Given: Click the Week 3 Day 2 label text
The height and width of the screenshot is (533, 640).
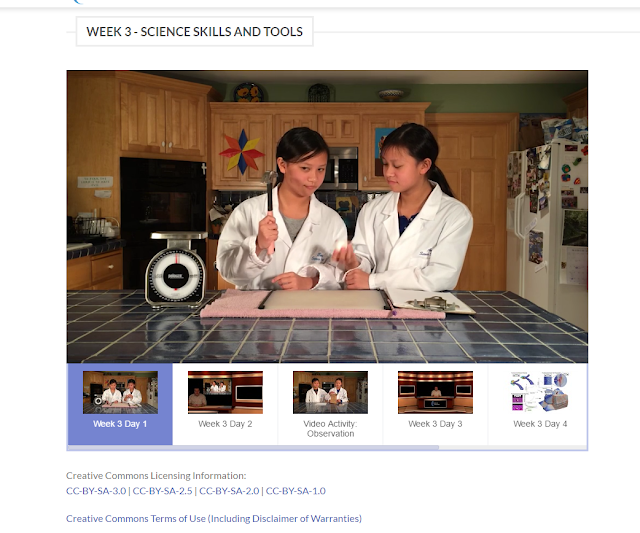Looking at the screenshot, I should click(x=225, y=424).
